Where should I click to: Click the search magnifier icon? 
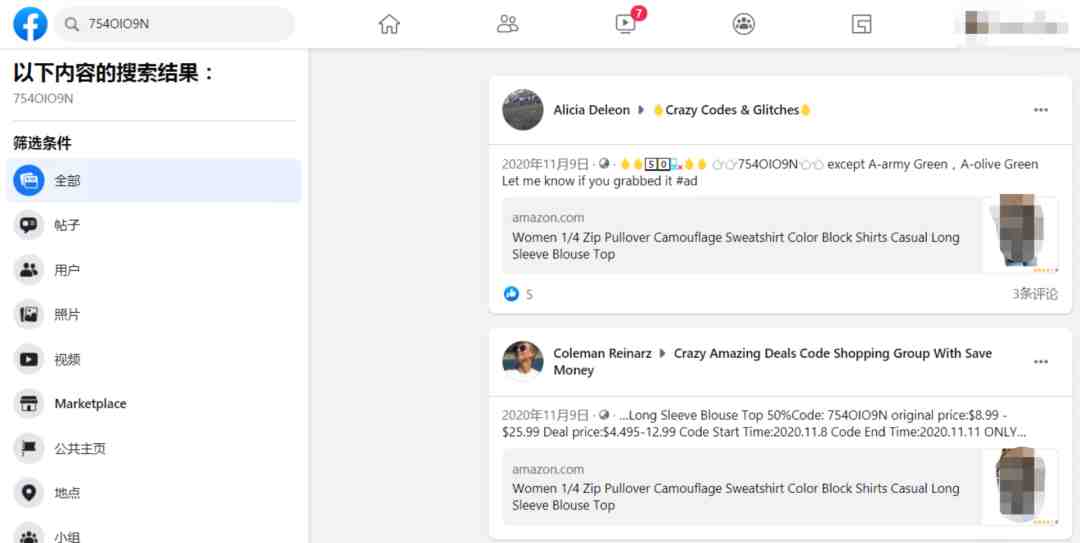pos(72,24)
